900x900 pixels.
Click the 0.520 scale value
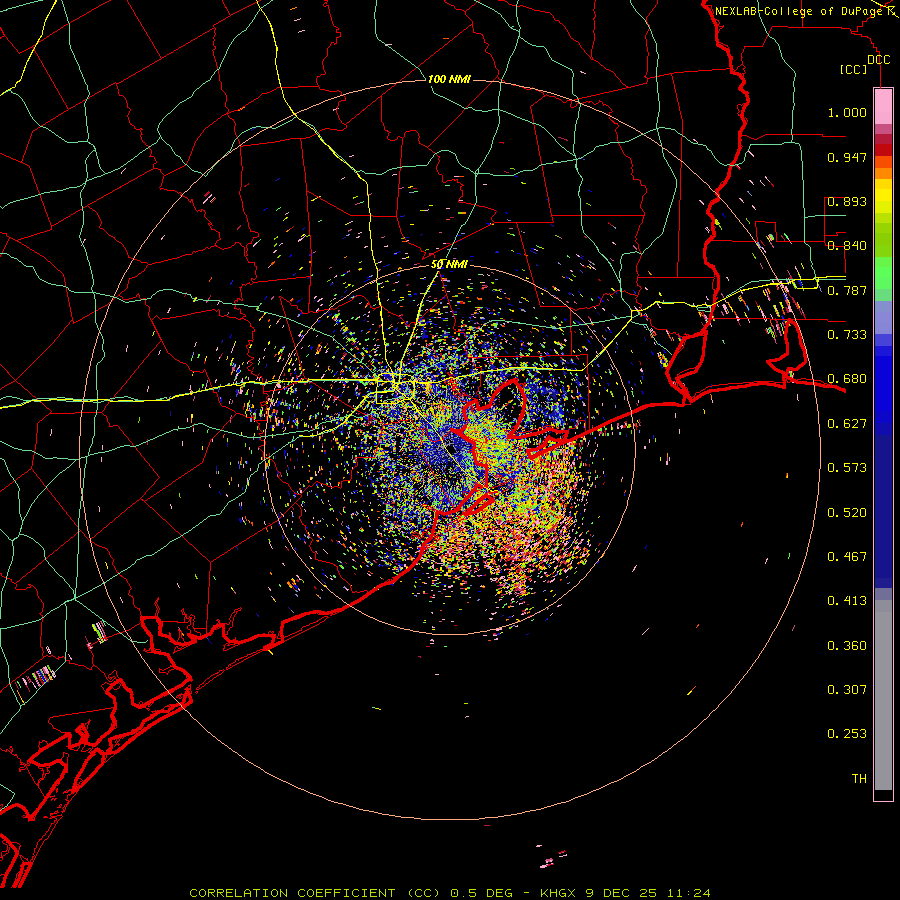[x=847, y=513]
